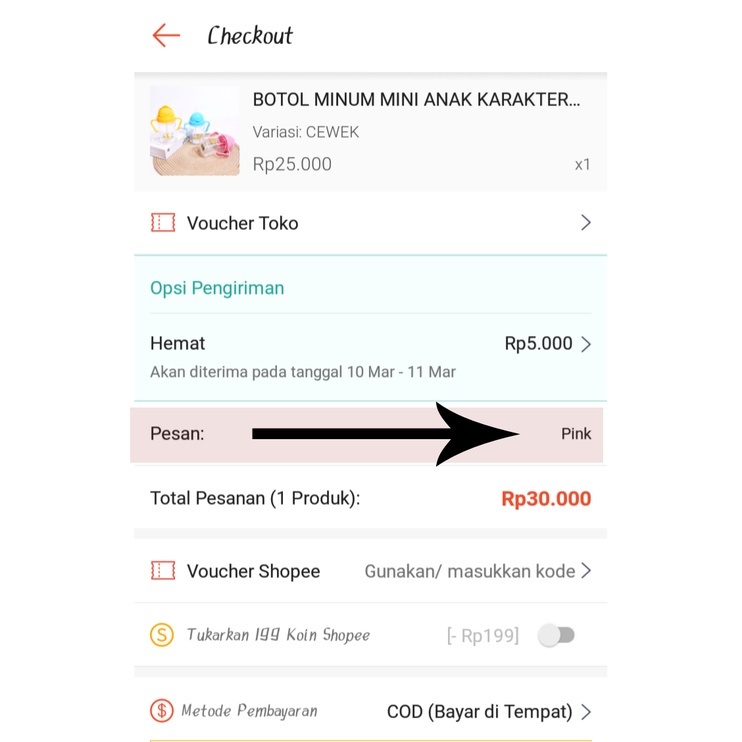This screenshot has height=742, width=742.
Task: Open shipping options via Rp5.000 chevron
Action: pos(586,344)
